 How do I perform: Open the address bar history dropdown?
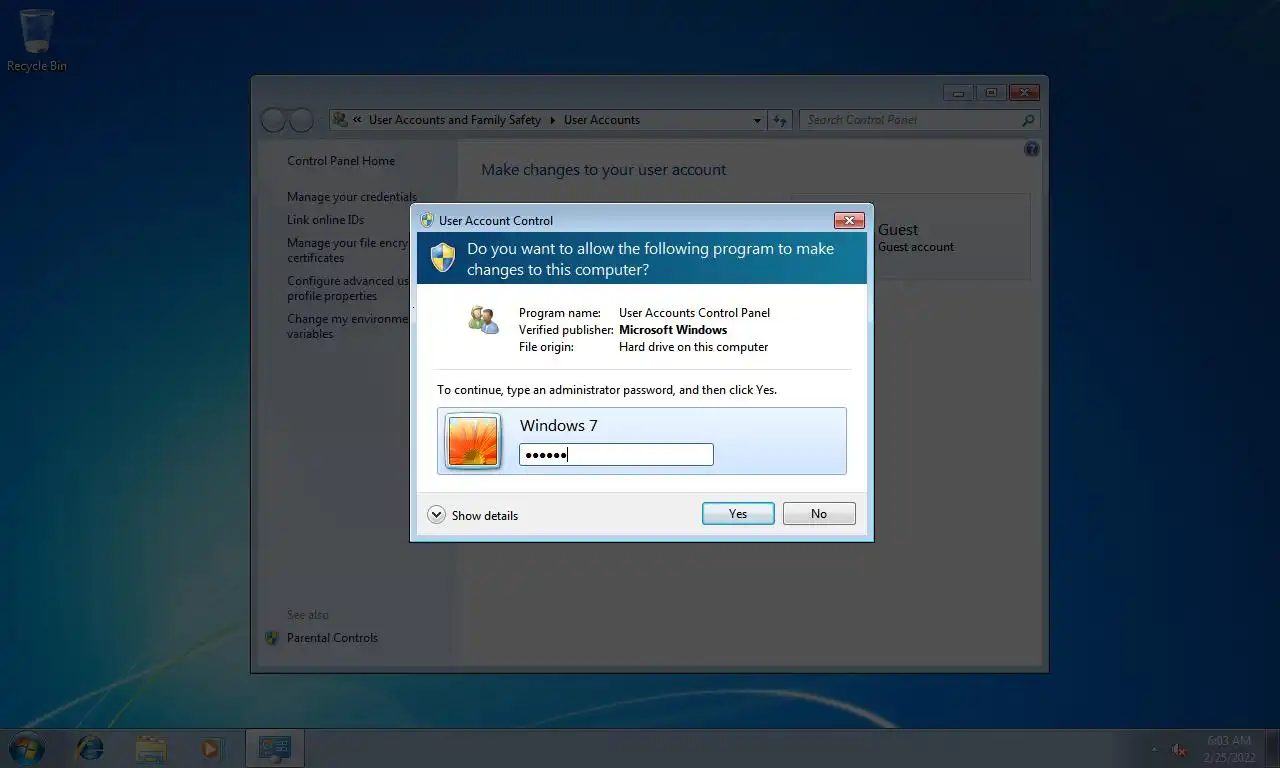click(x=757, y=120)
